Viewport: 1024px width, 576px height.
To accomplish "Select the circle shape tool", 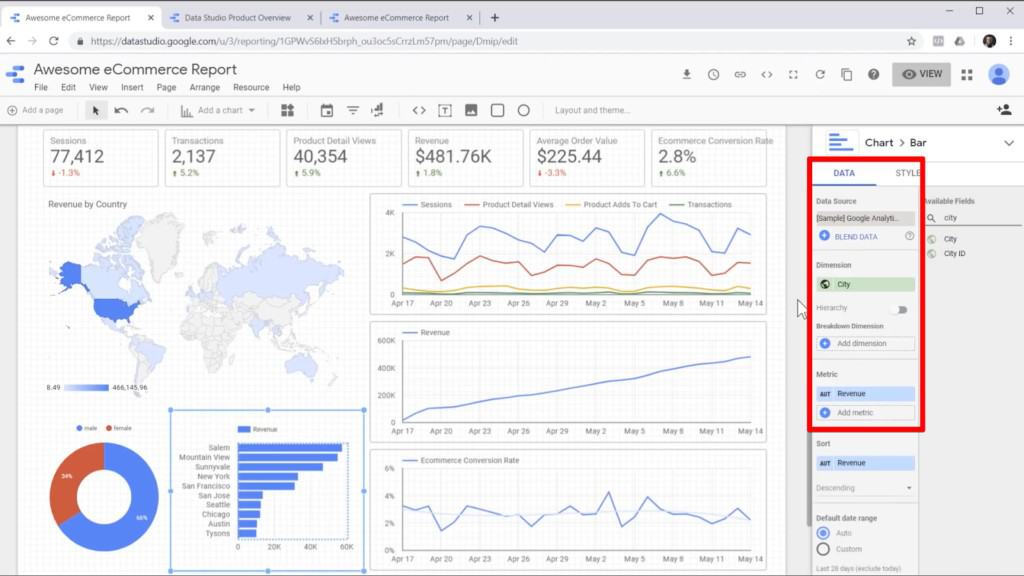I will [523, 110].
